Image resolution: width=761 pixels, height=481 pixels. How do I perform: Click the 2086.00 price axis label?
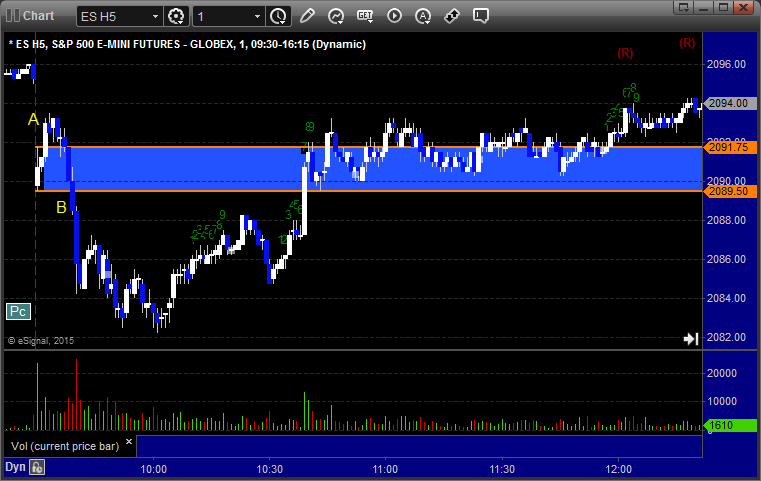click(x=727, y=259)
